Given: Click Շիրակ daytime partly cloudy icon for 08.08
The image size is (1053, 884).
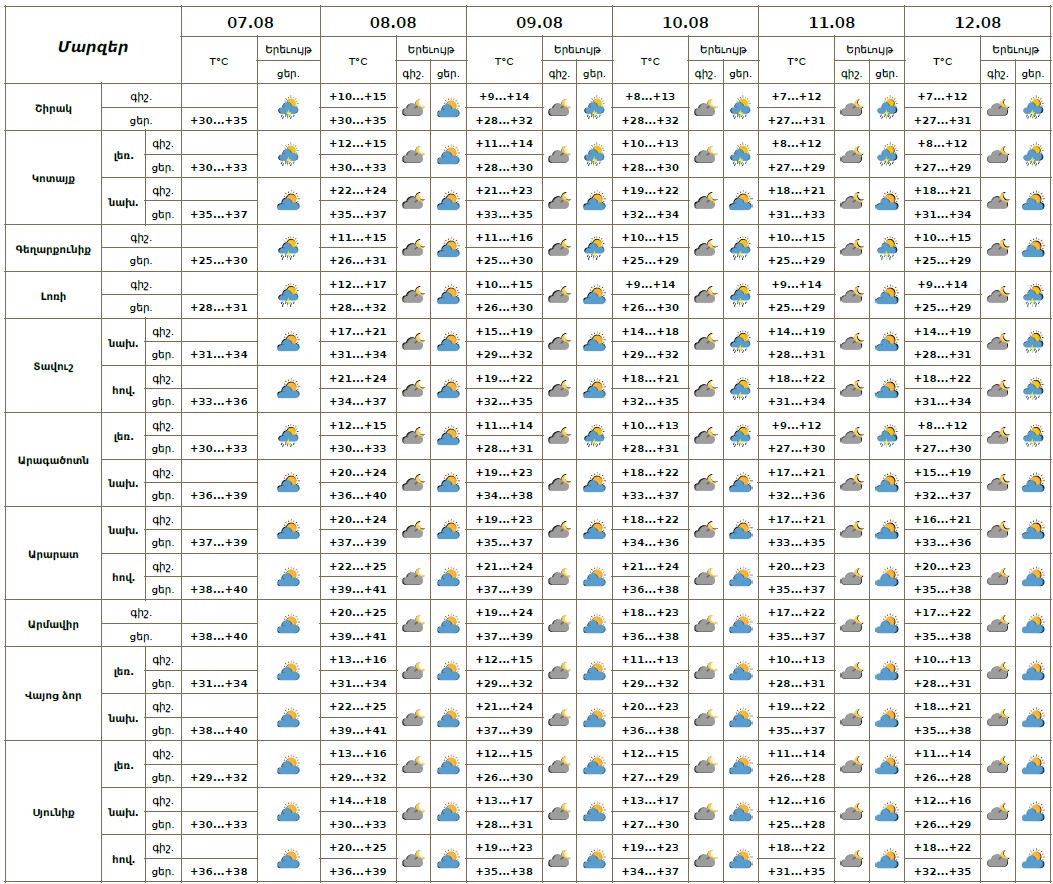Looking at the screenshot, I should [x=449, y=108].
